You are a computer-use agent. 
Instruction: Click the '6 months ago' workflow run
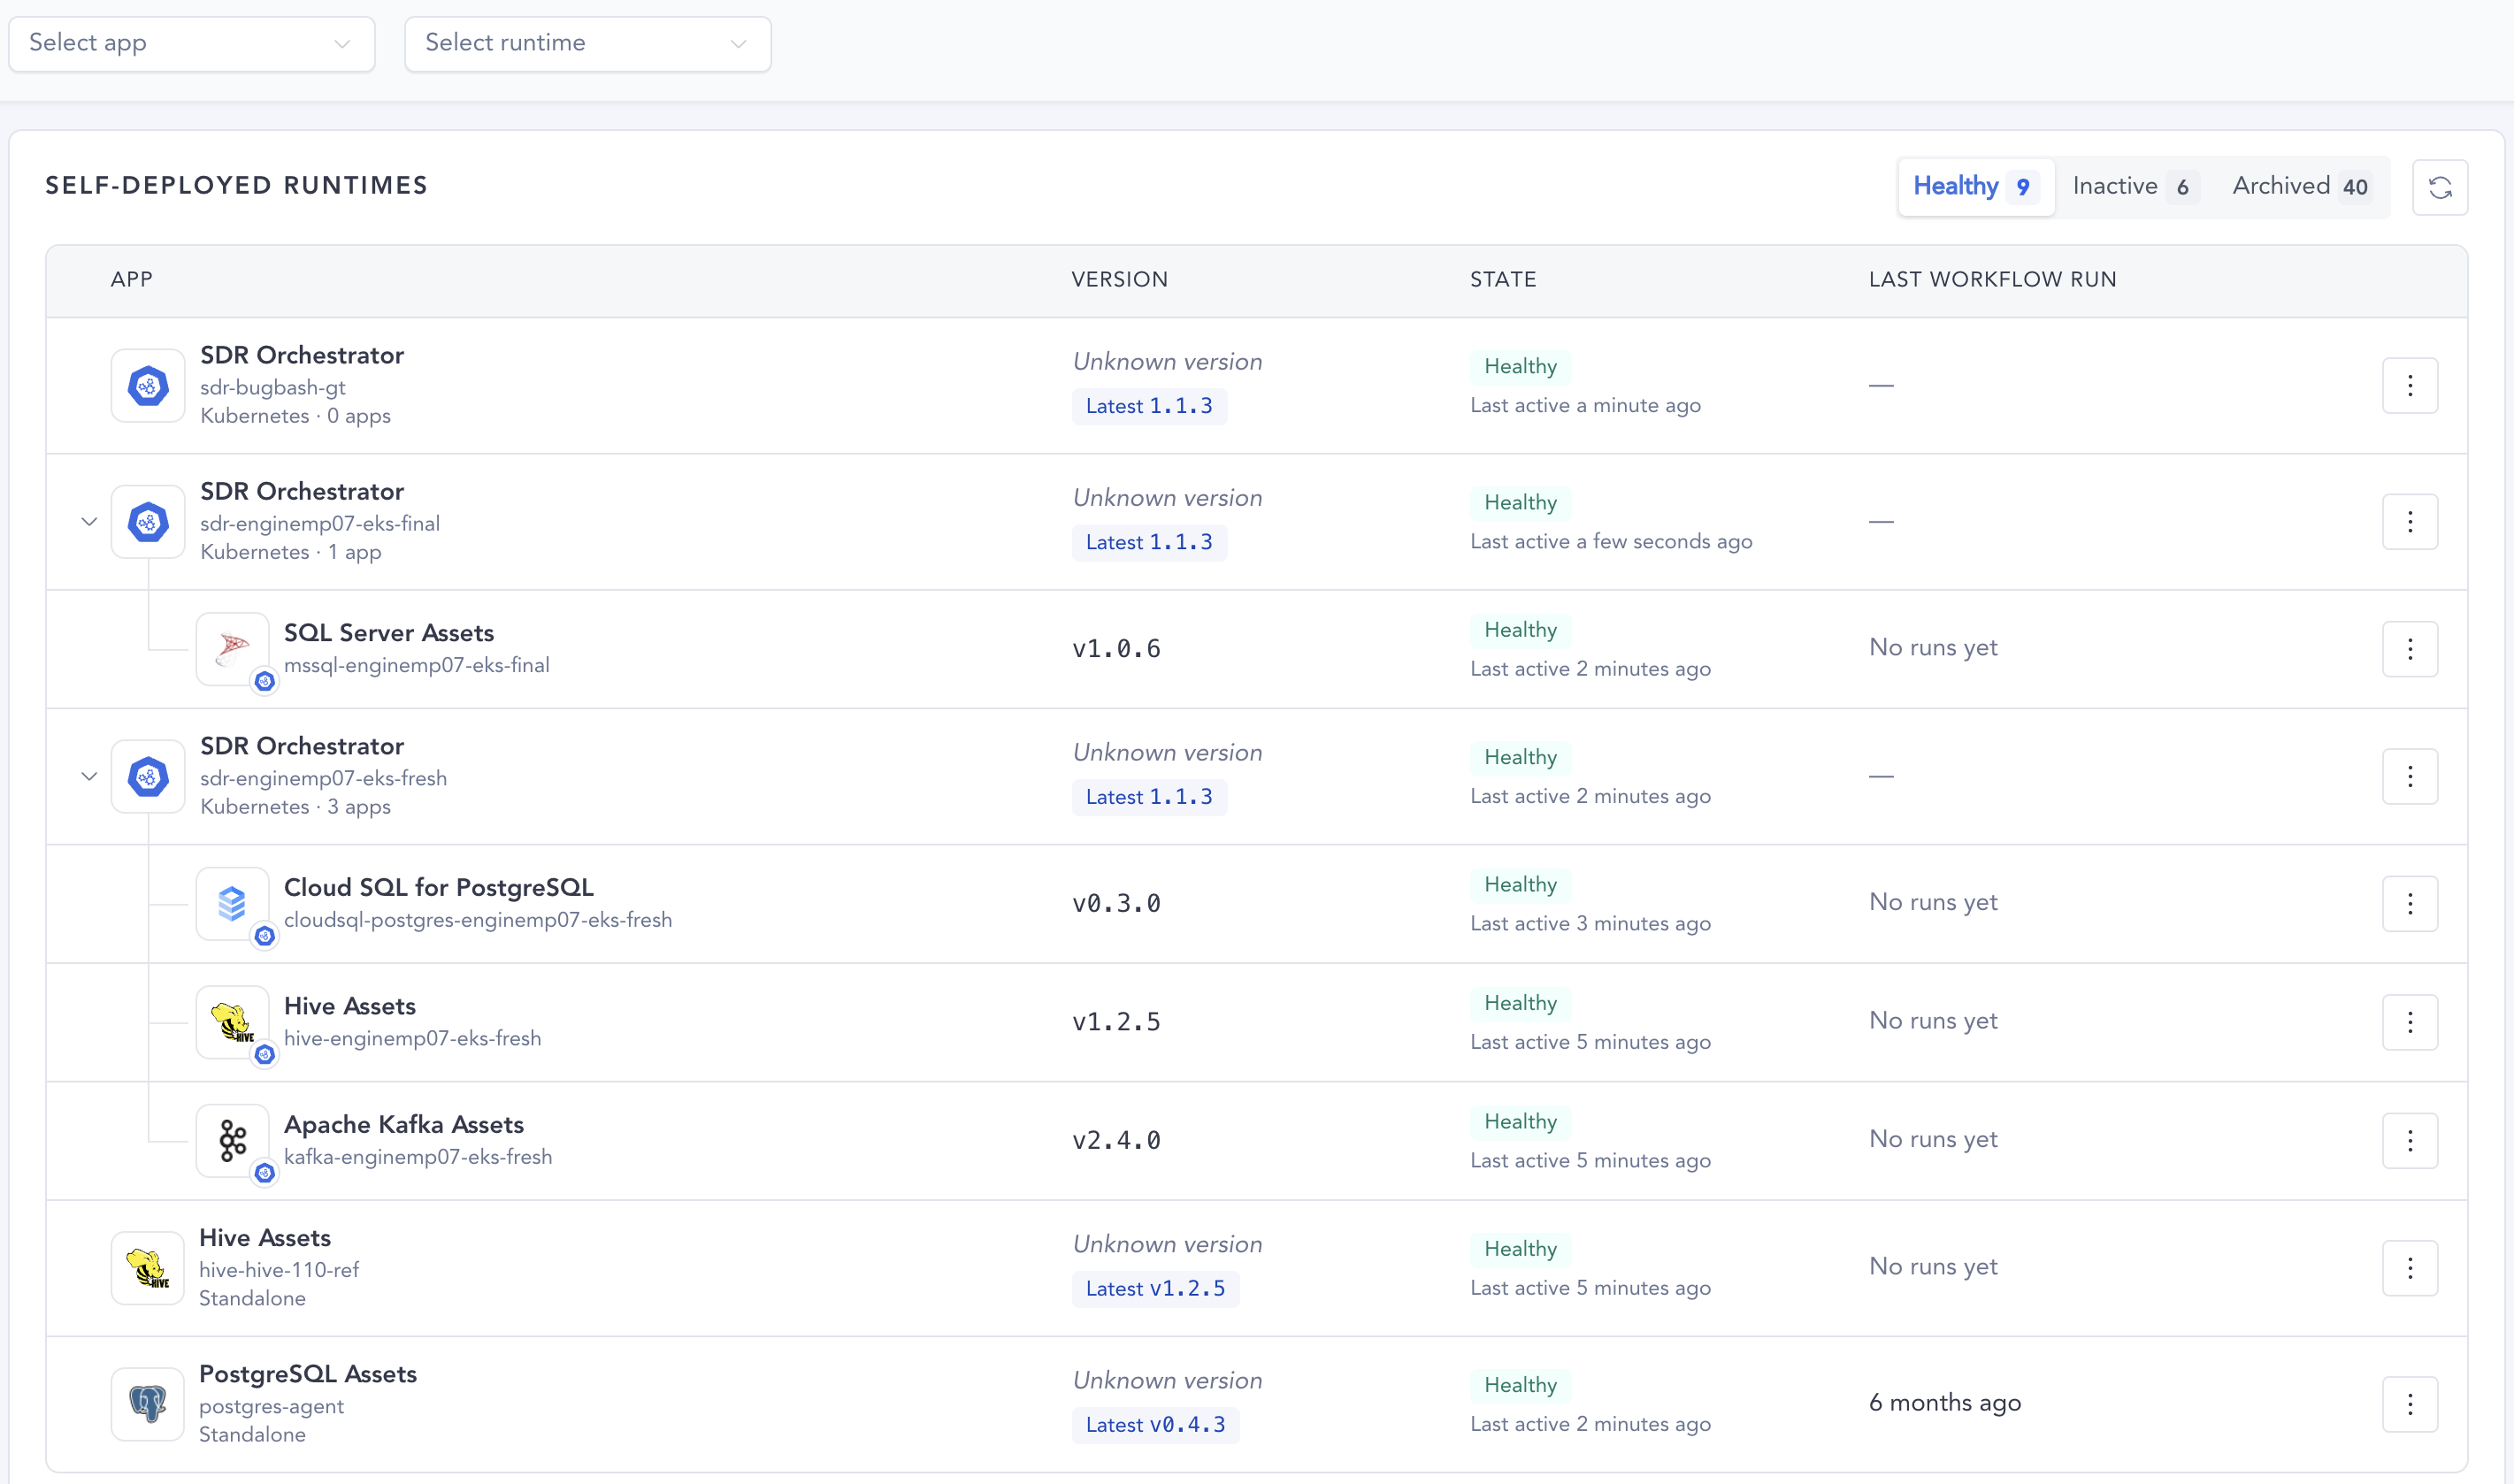1945,1403
